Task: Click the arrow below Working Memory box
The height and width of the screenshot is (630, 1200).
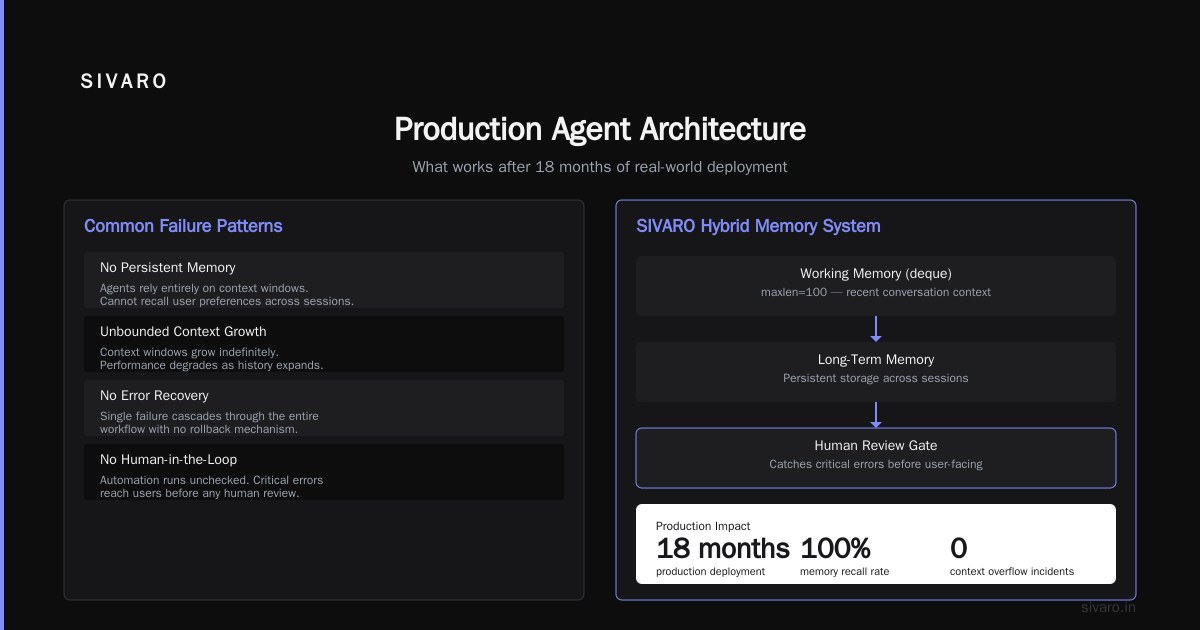Action: pos(876,329)
